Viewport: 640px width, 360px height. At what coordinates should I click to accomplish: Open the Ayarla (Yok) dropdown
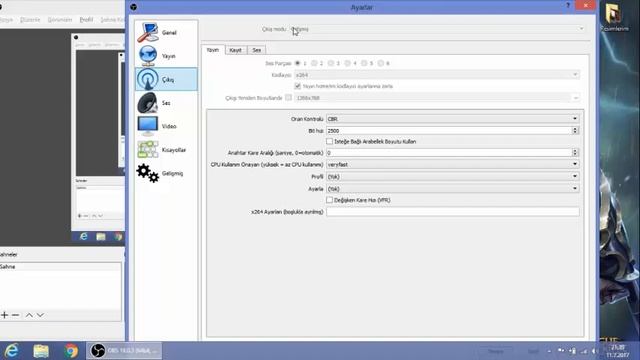[453, 189]
